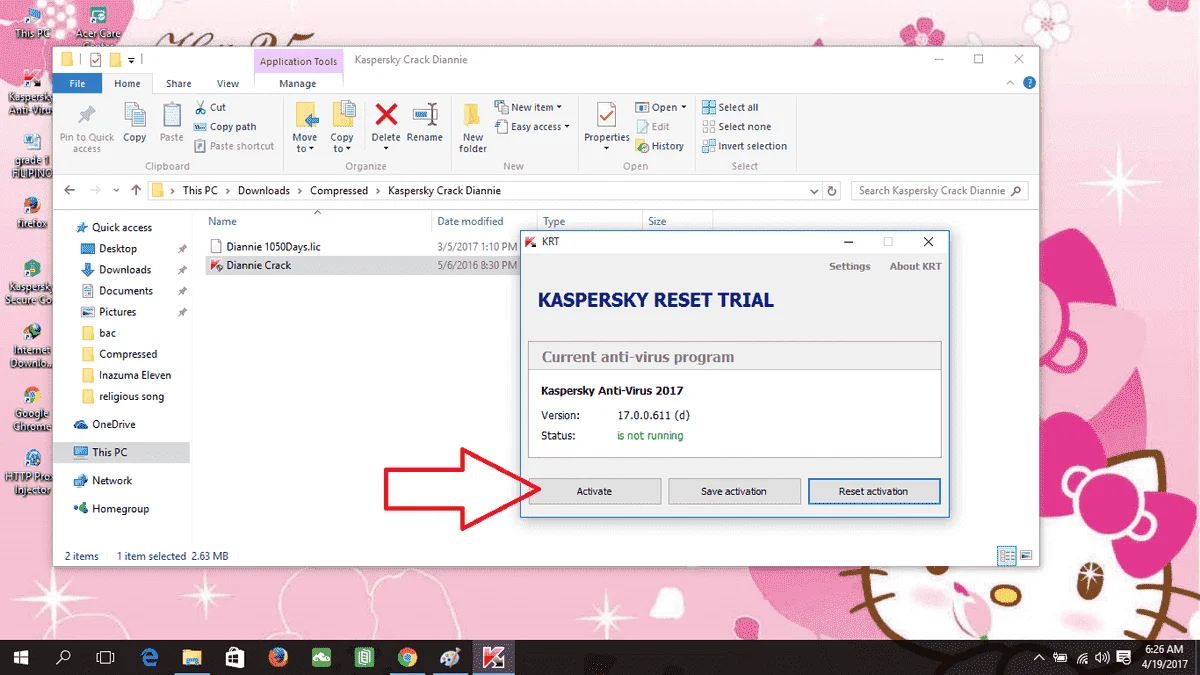
Task: Switch Explorer to Large icons view
Action: 1026,556
